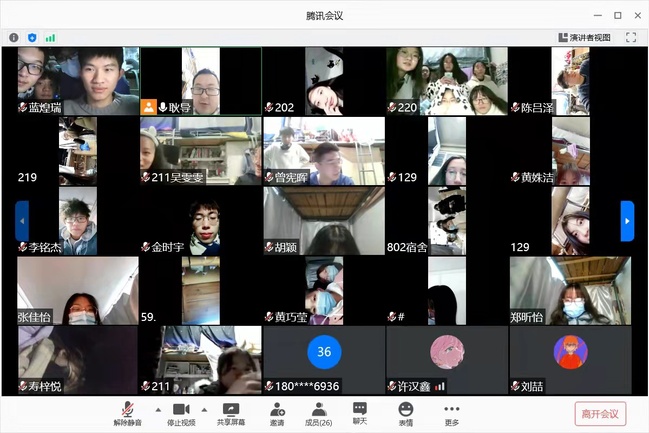Expand video options arrow beside 停止视频
Viewport: 649px width, 433px height.
(204, 410)
